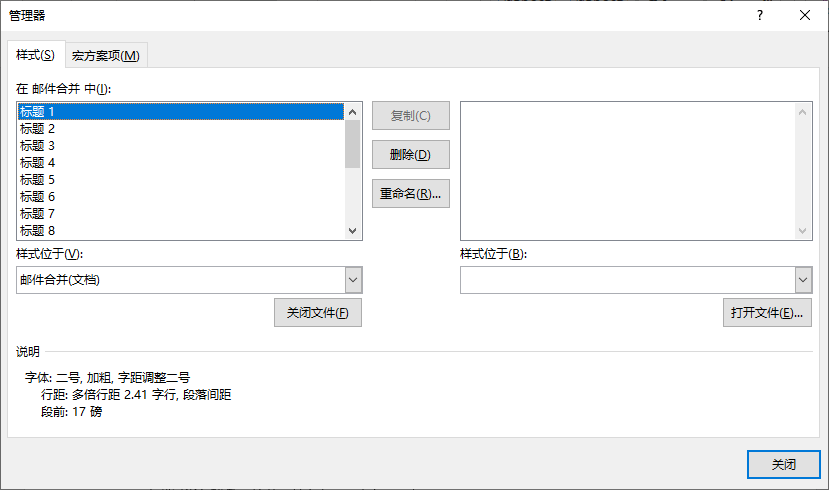Screen dimensions: 829x490
Task: Click the 打开文件(E)... button
Action: [x=767, y=312]
